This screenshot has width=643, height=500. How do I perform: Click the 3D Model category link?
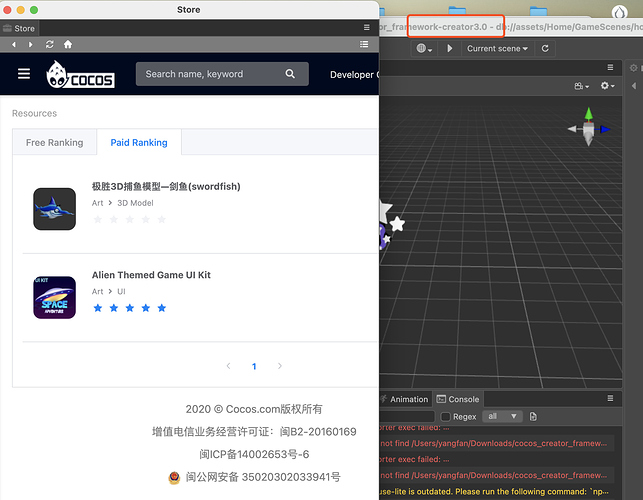tap(135, 203)
